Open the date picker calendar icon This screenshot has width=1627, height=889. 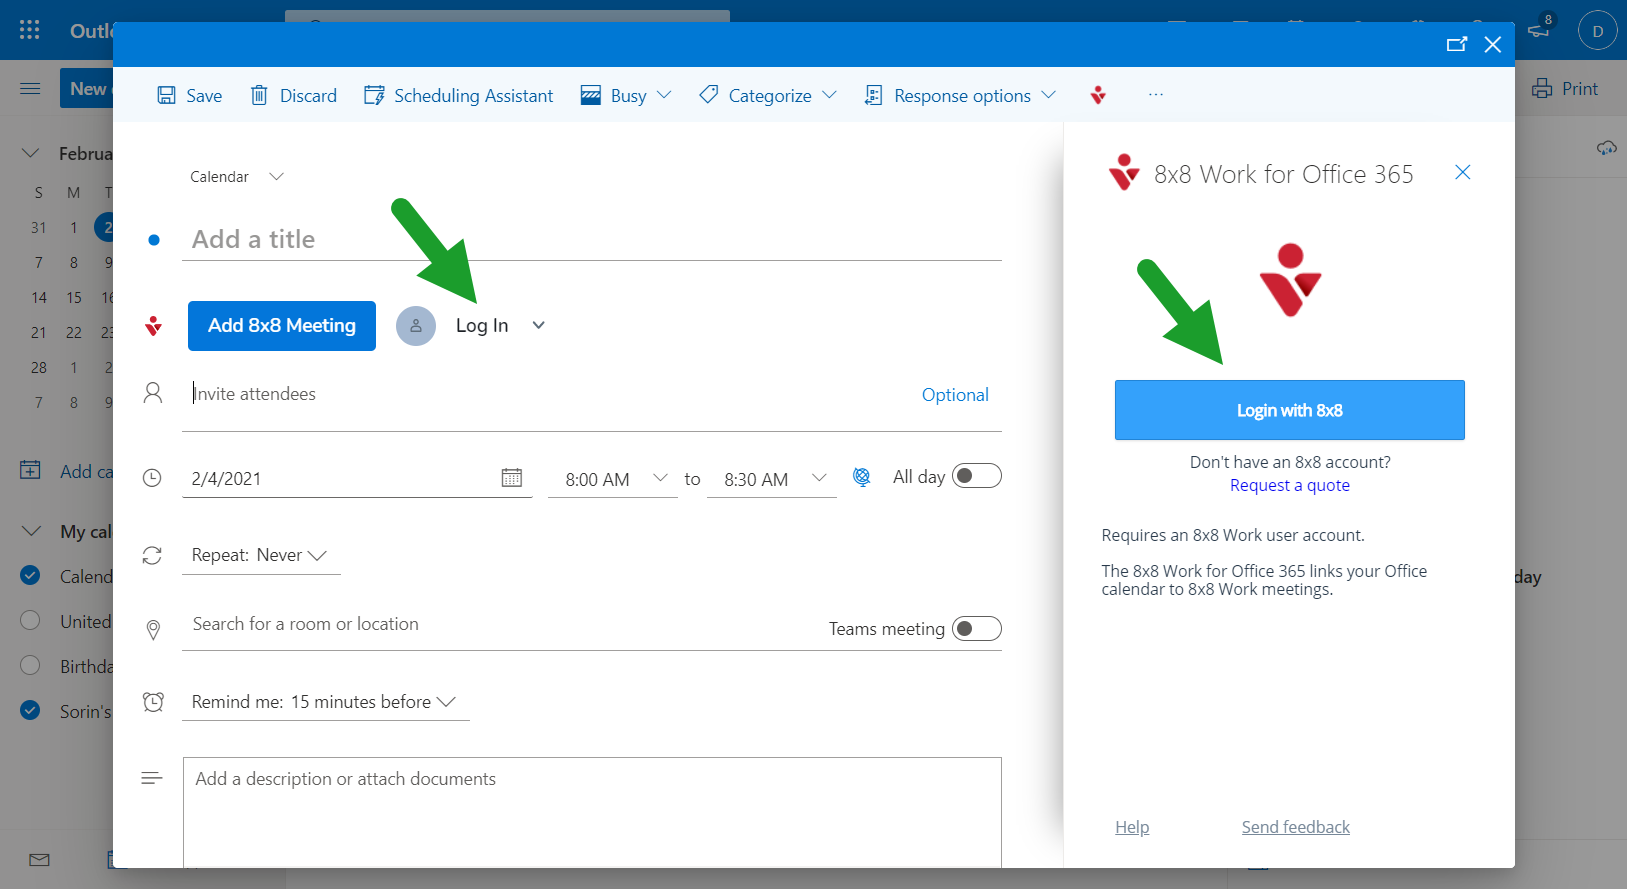(512, 478)
